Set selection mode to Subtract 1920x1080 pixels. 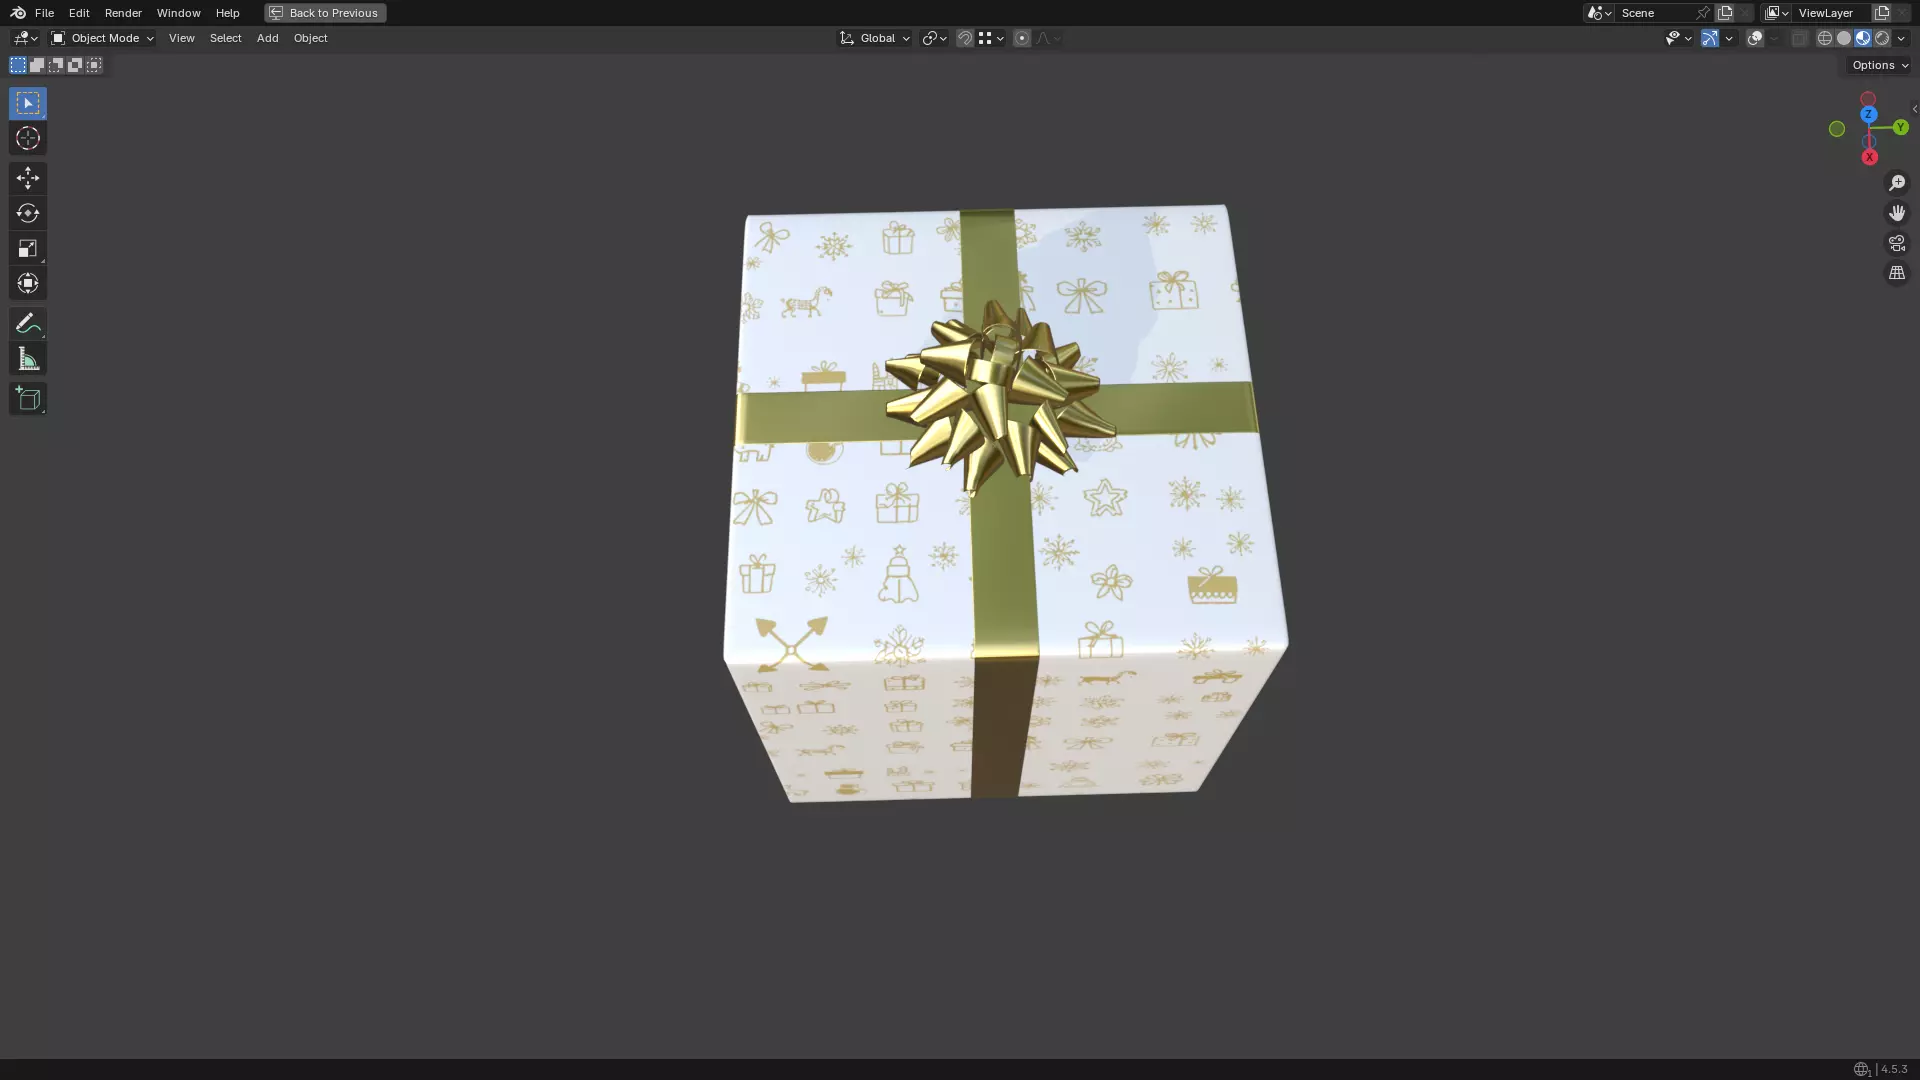(x=56, y=65)
